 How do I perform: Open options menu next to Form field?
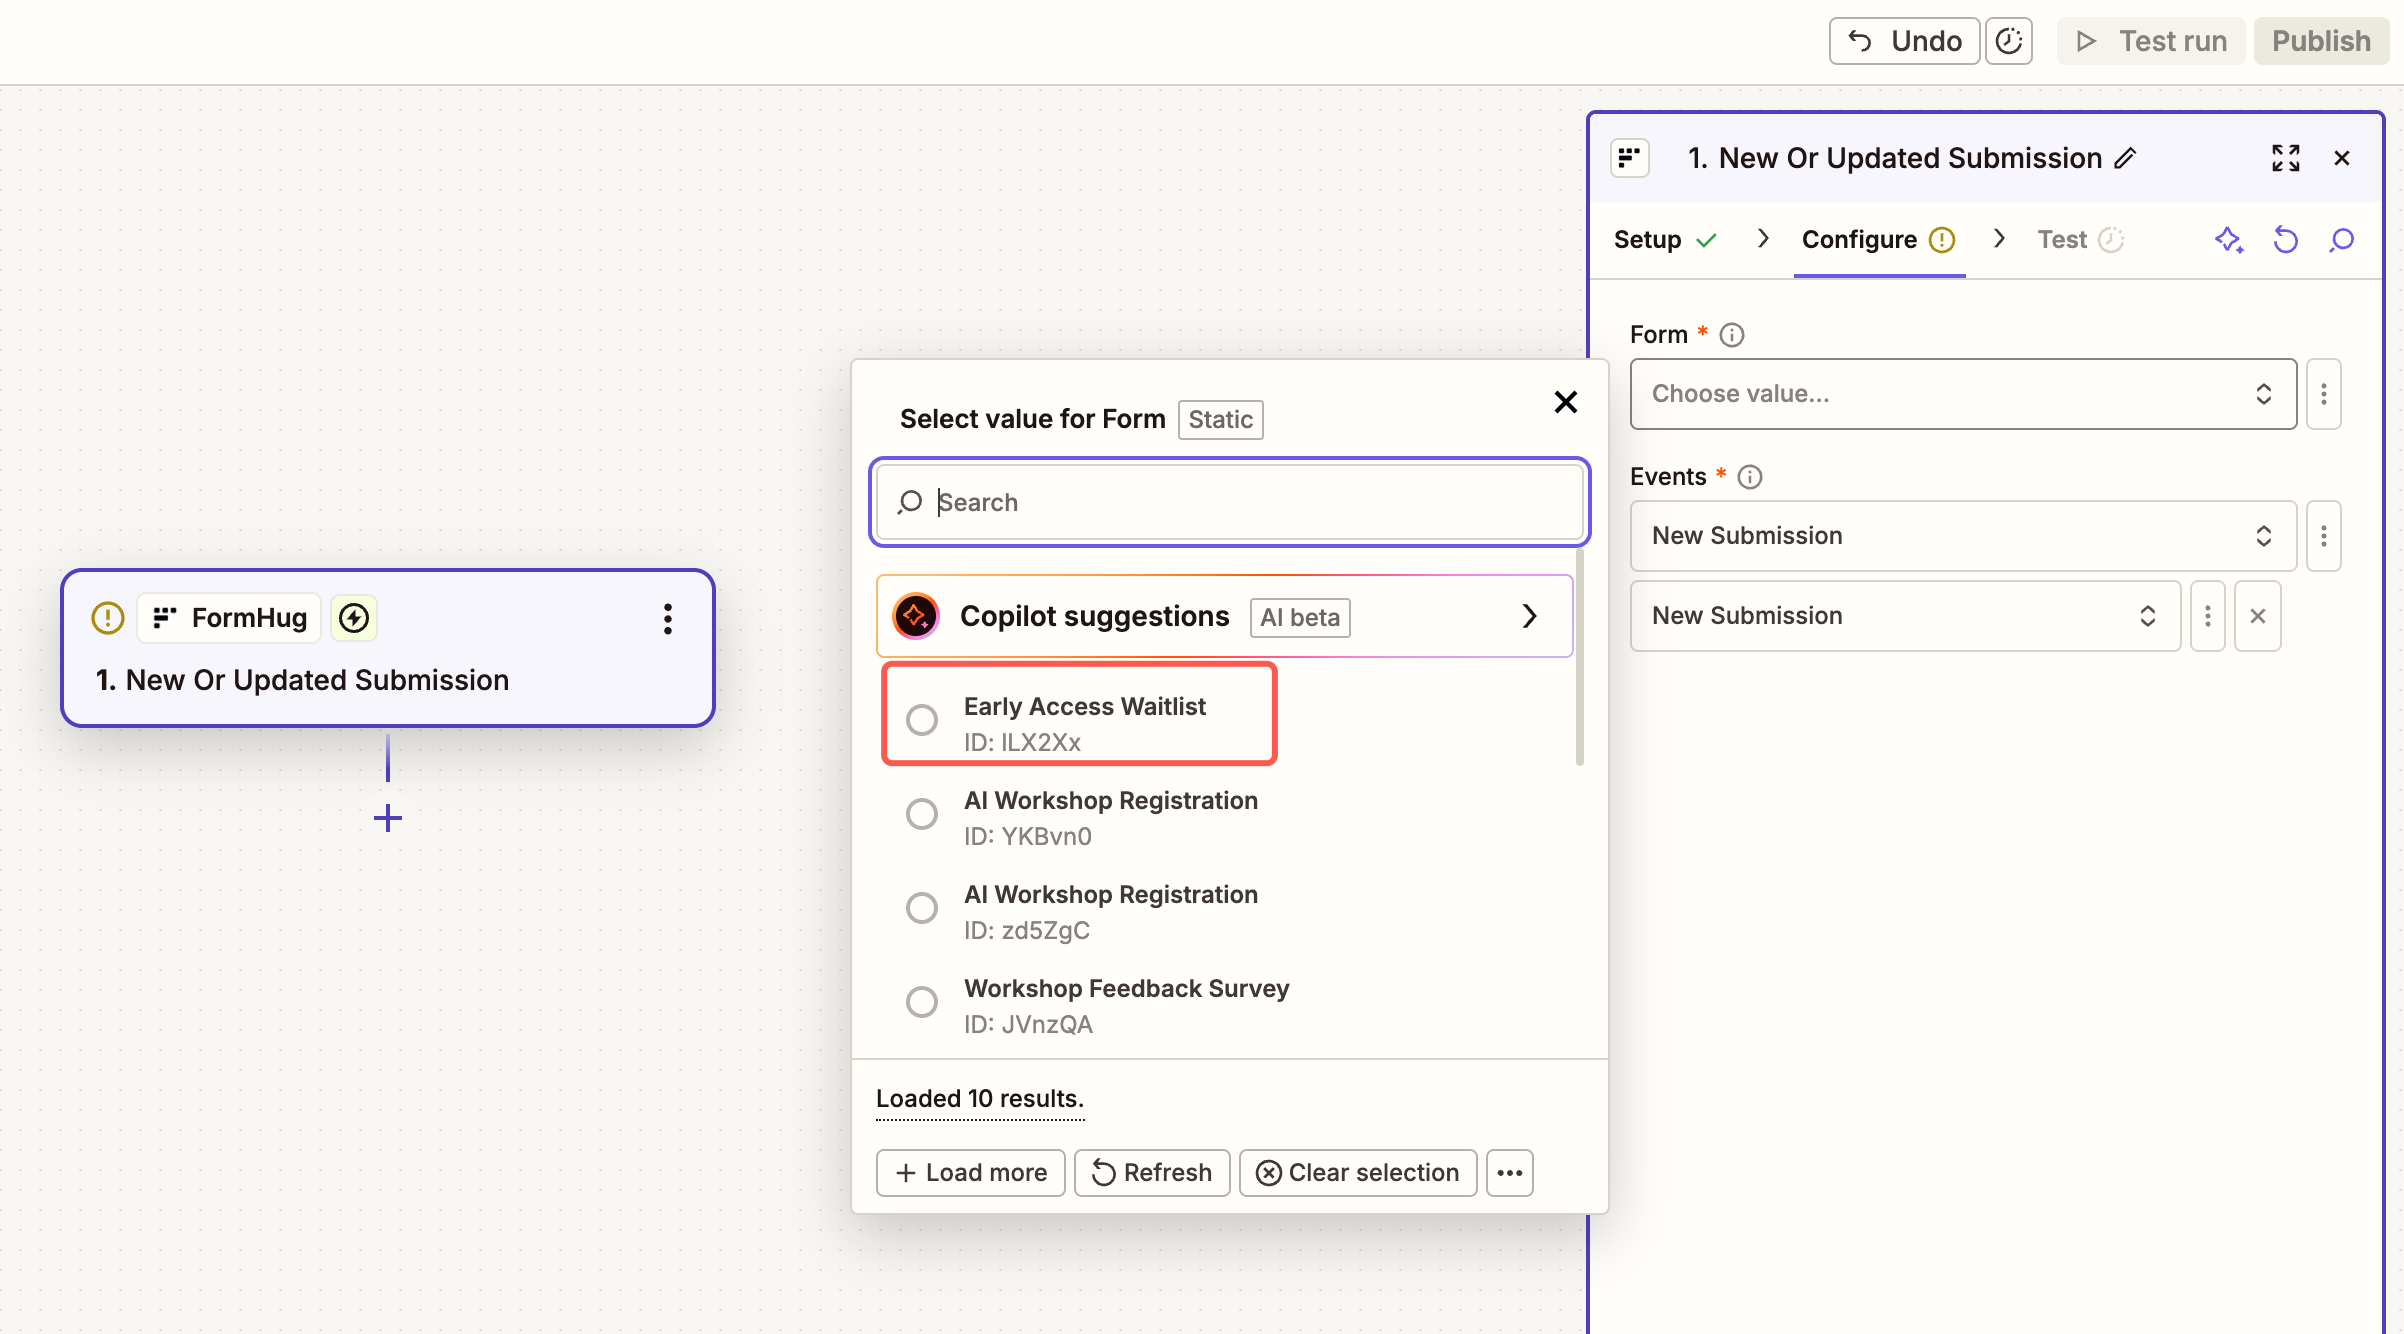[2324, 394]
